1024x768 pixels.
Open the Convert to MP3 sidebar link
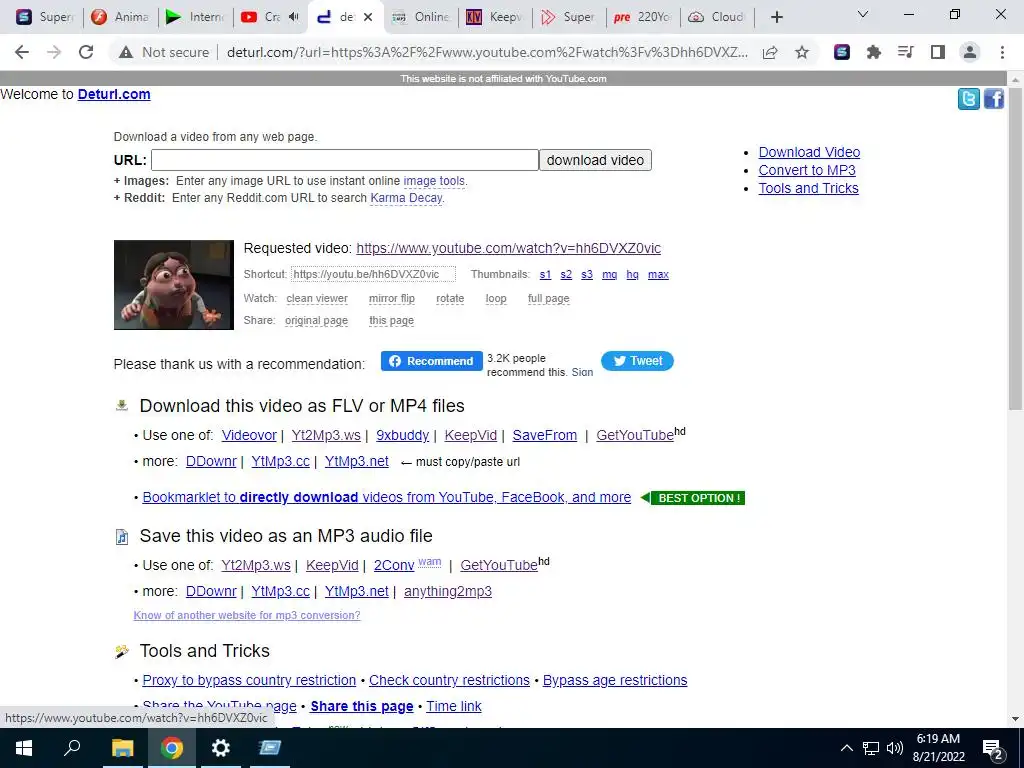[x=807, y=170]
